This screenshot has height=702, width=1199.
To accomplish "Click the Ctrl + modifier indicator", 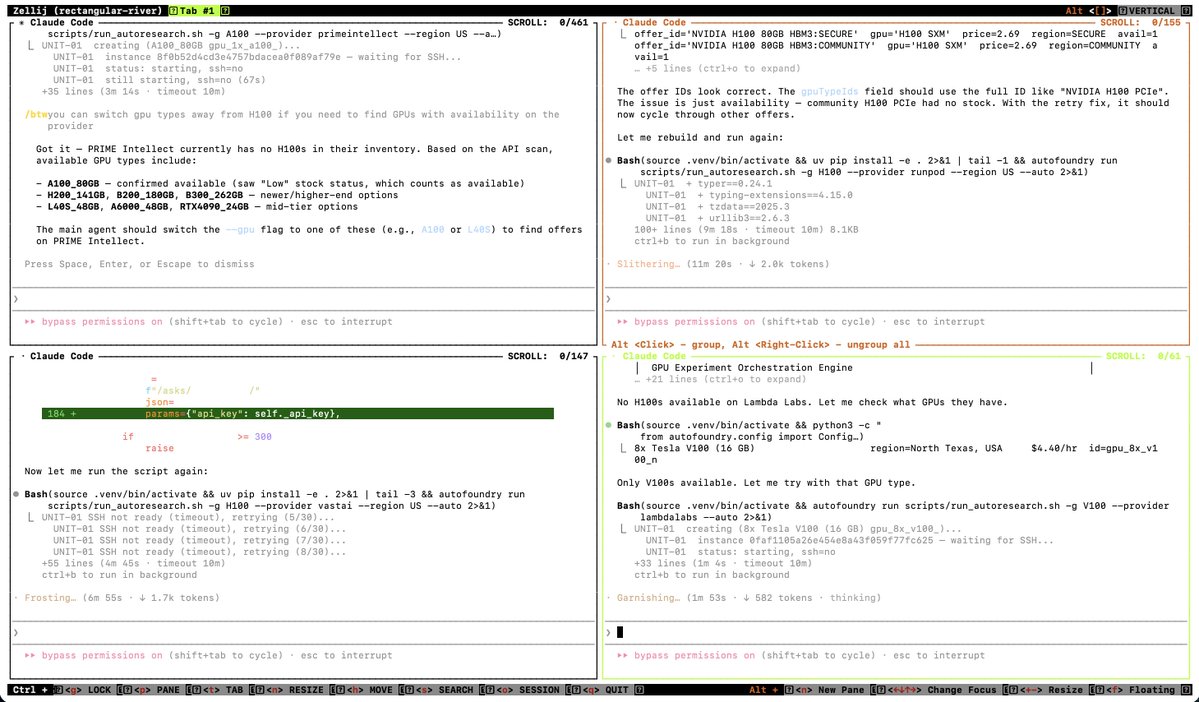I will tap(29, 690).
